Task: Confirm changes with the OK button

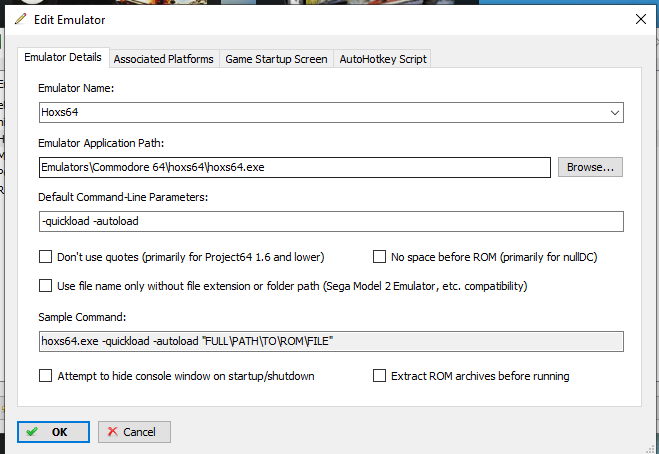Action: pyautogui.click(x=53, y=432)
